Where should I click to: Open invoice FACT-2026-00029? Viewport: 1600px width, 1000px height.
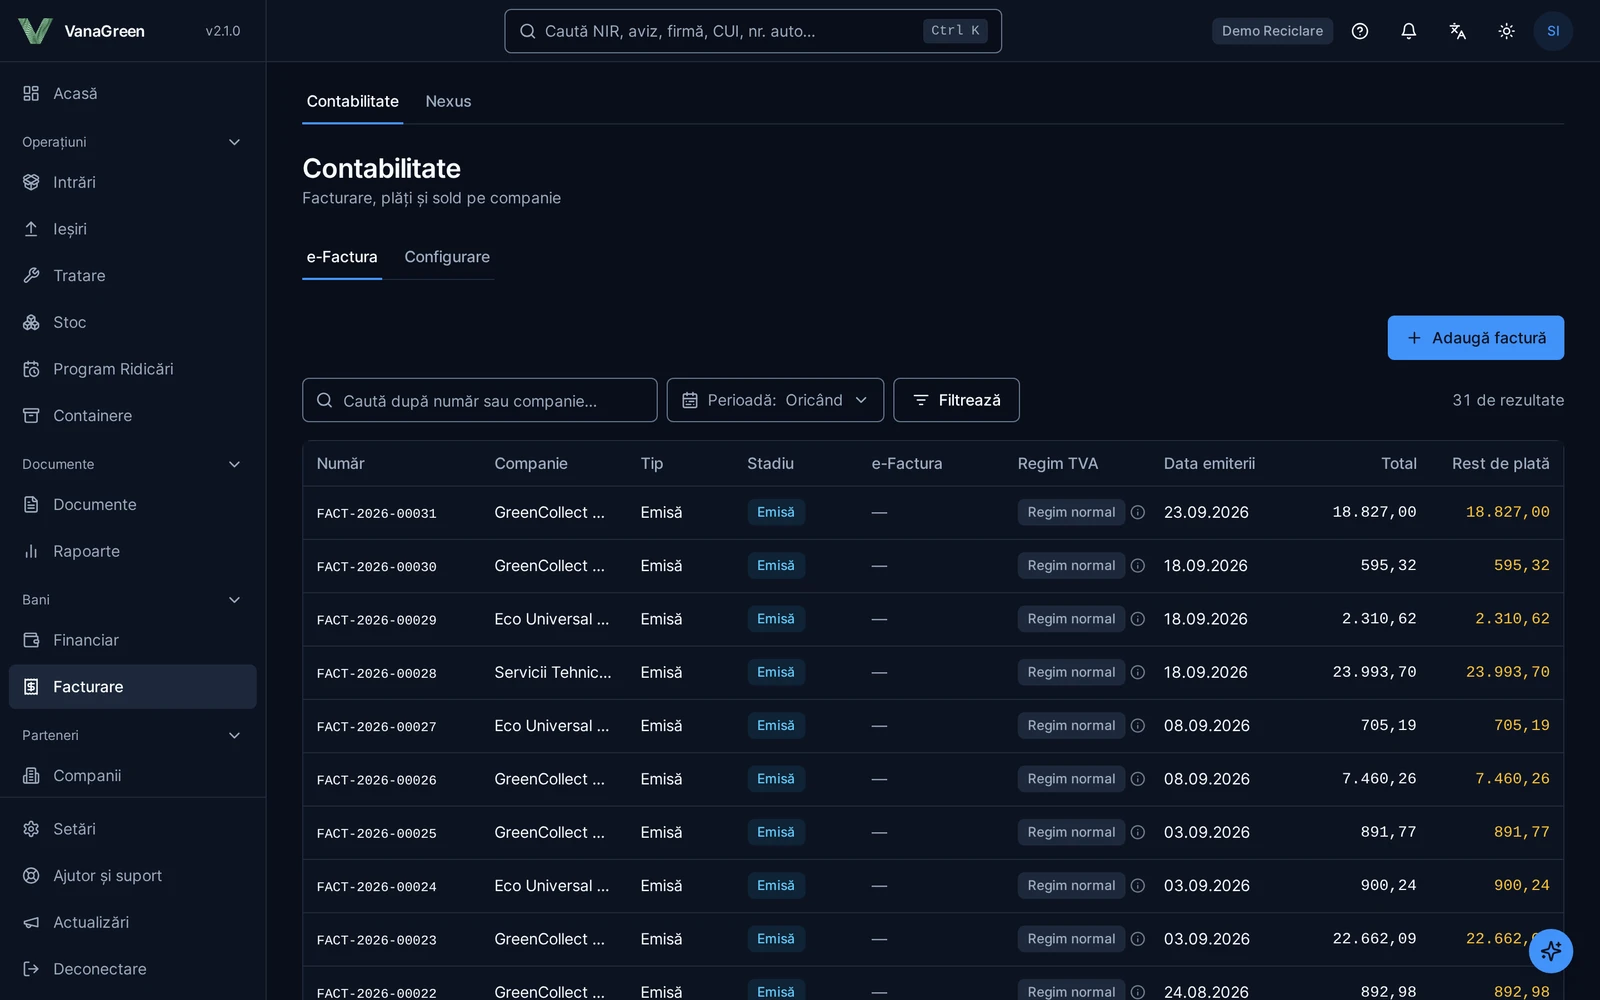pos(376,620)
